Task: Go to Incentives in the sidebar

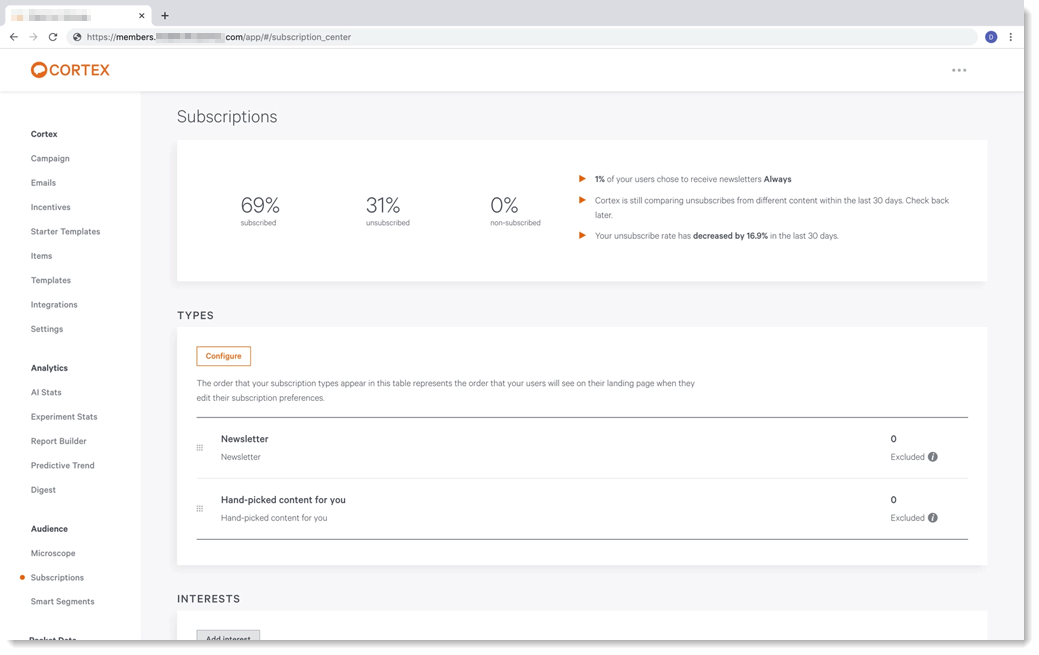Action: coord(50,208)
